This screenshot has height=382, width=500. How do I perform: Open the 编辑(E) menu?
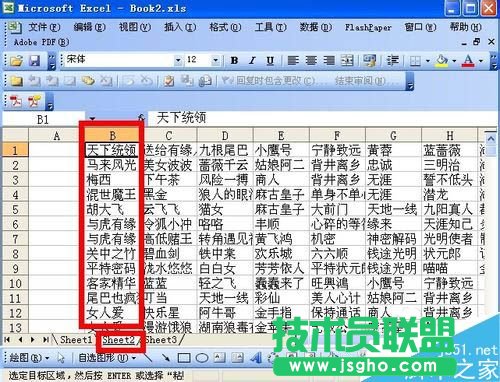pos(89,27)
